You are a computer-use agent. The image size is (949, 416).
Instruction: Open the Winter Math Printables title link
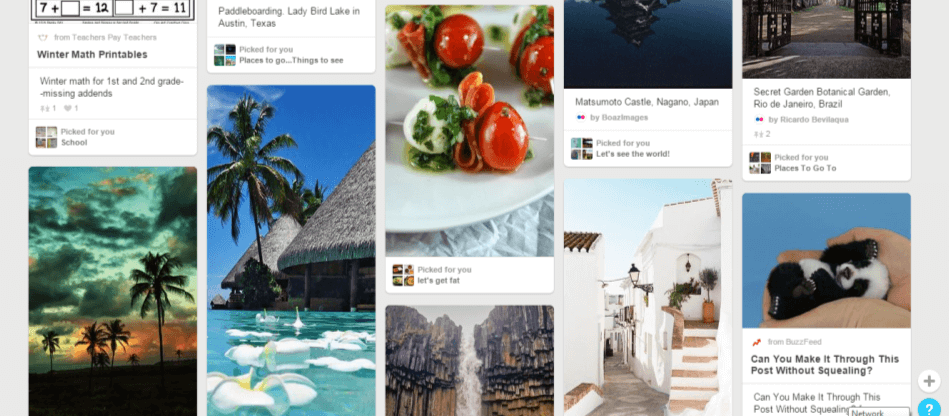coord(92,54)
